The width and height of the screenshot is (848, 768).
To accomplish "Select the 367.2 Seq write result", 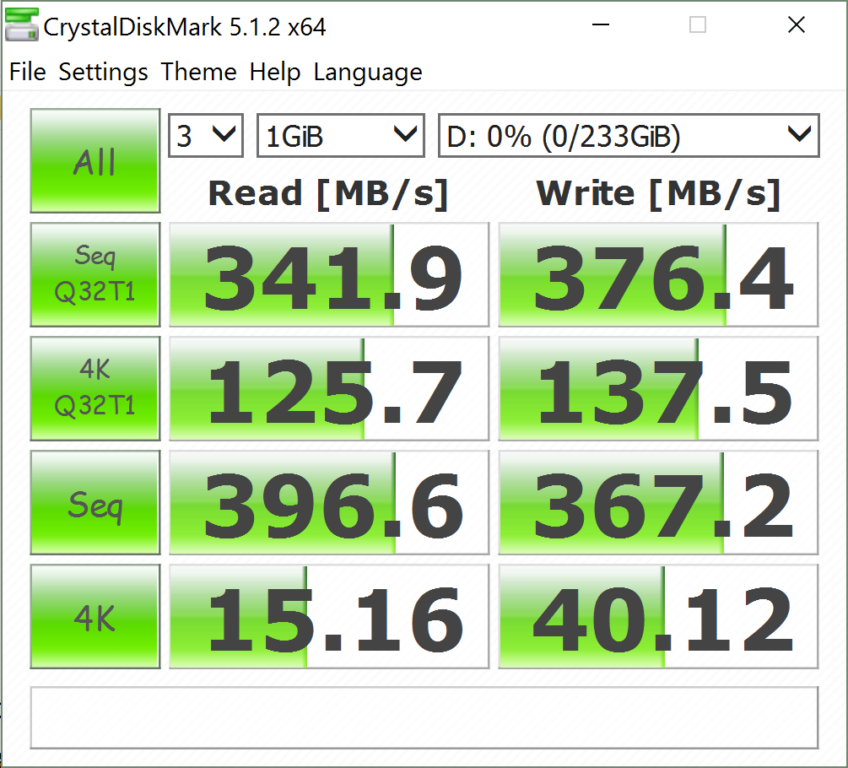I will (658, 502).
